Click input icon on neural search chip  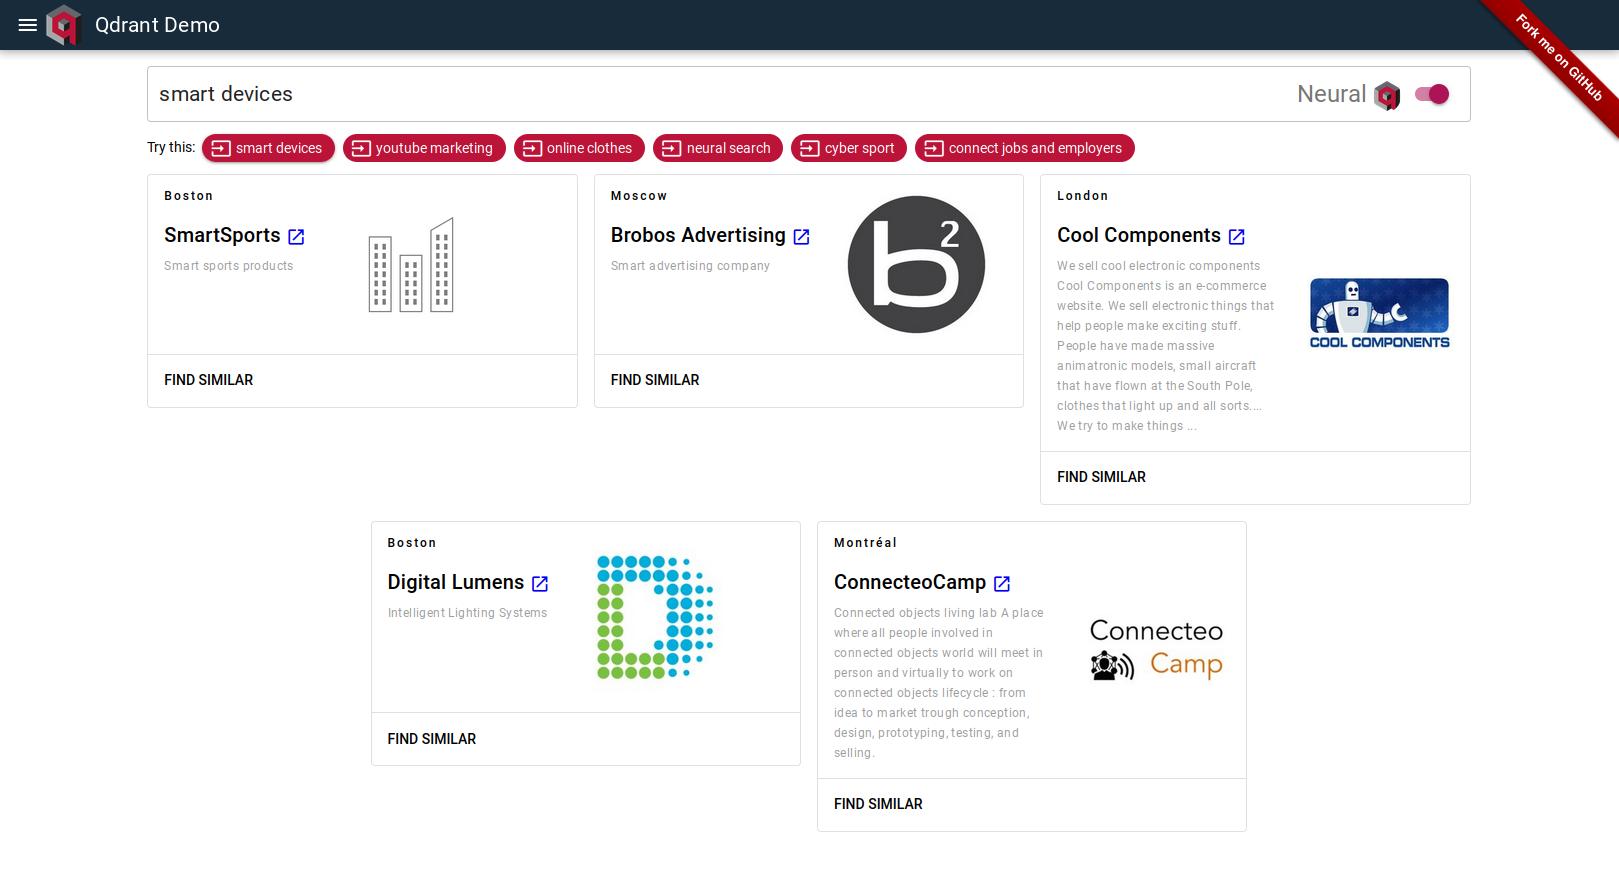pos(672,148)
